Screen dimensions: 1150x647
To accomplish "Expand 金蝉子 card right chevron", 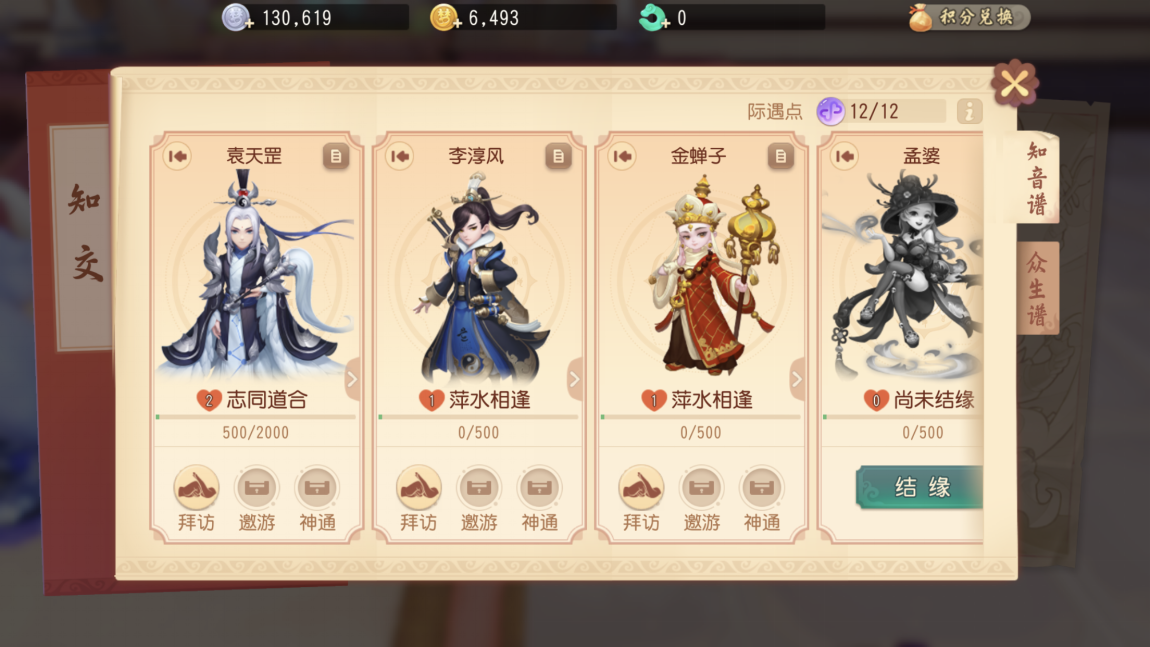I will [x=796, y=379].
